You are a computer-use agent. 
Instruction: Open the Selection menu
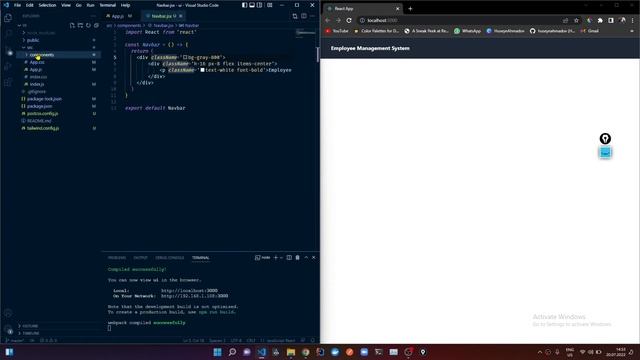(x=47, y=5)
